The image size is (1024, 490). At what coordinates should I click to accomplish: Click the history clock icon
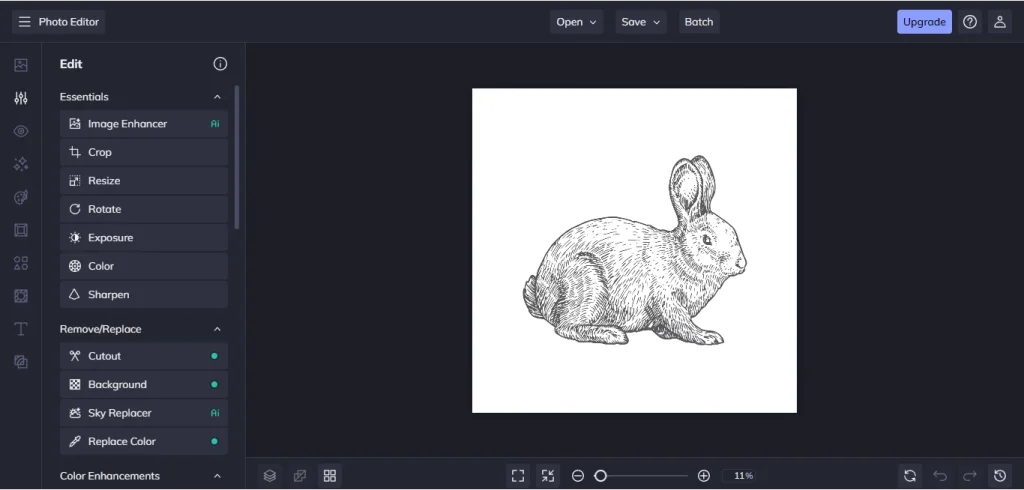(999, 476)
